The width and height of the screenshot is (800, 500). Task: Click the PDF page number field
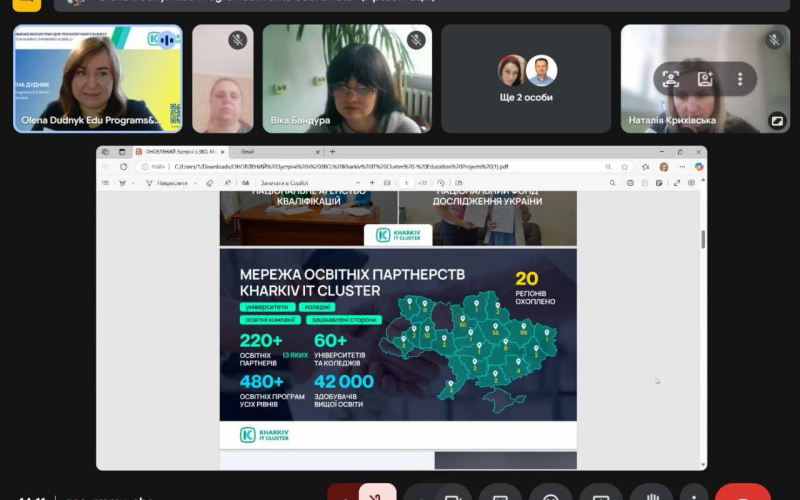tap(407, 183)
